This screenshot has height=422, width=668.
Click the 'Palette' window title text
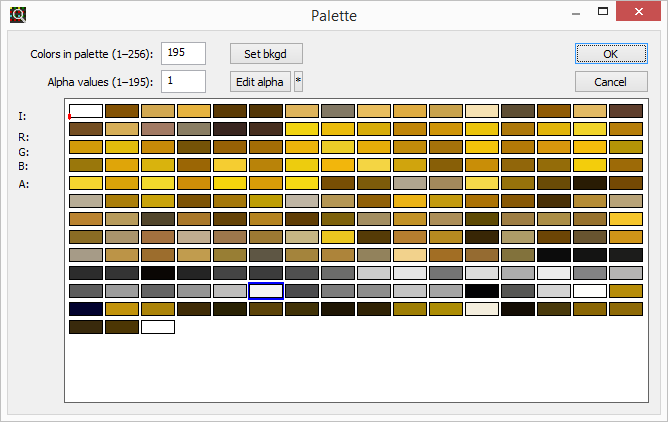pyautogui.click(x=334, y=16)
